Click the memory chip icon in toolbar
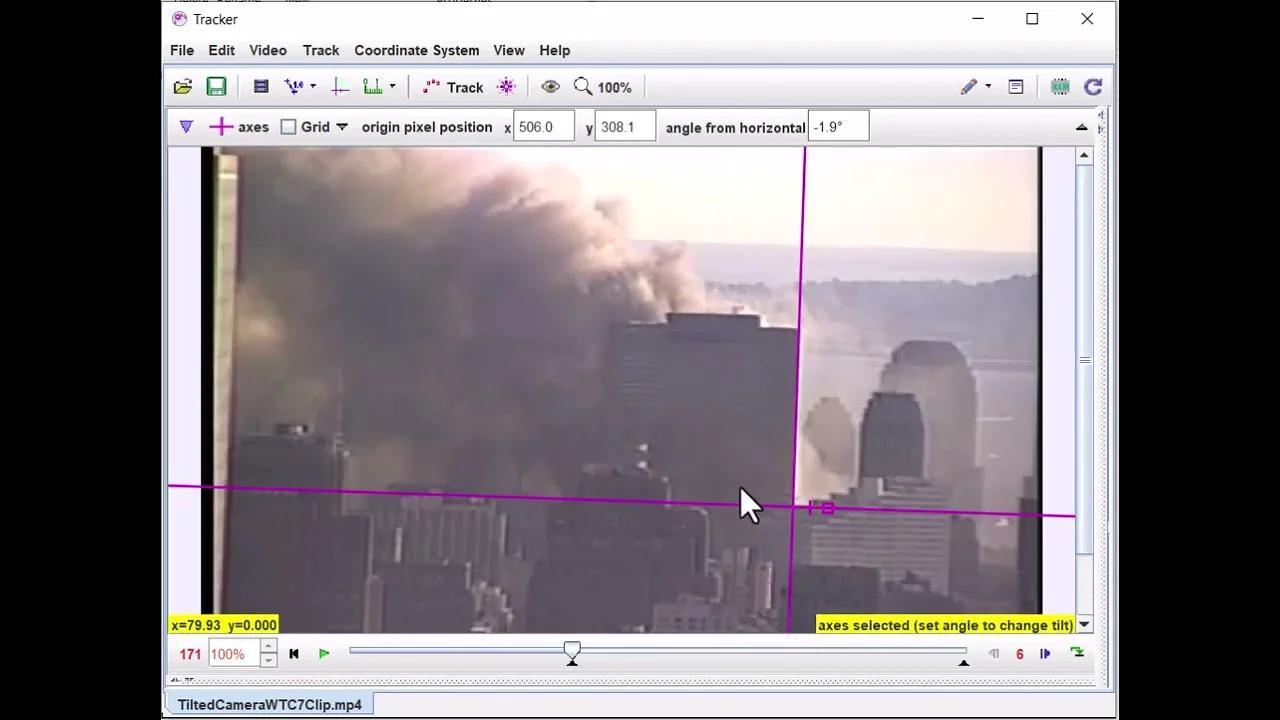The width and height of the screenshot is (1280, 720). tap(1060, 87)
